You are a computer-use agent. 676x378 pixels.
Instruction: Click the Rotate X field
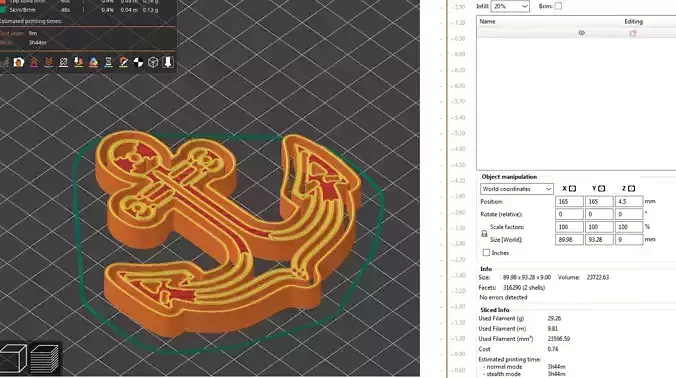(x=569, y=214)
